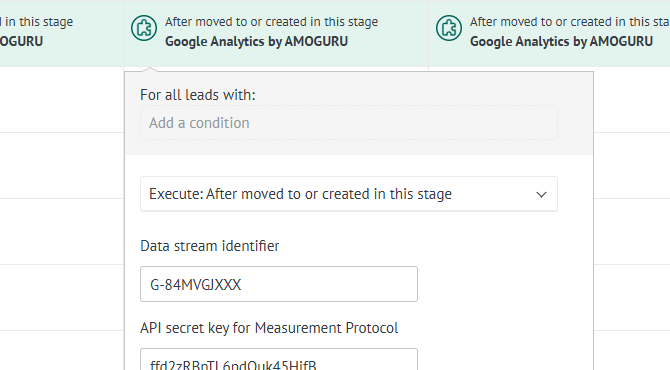The height and width of the screenshot is (370, 670).
Task: Click the For all leads with label
Action: (197, 95)
